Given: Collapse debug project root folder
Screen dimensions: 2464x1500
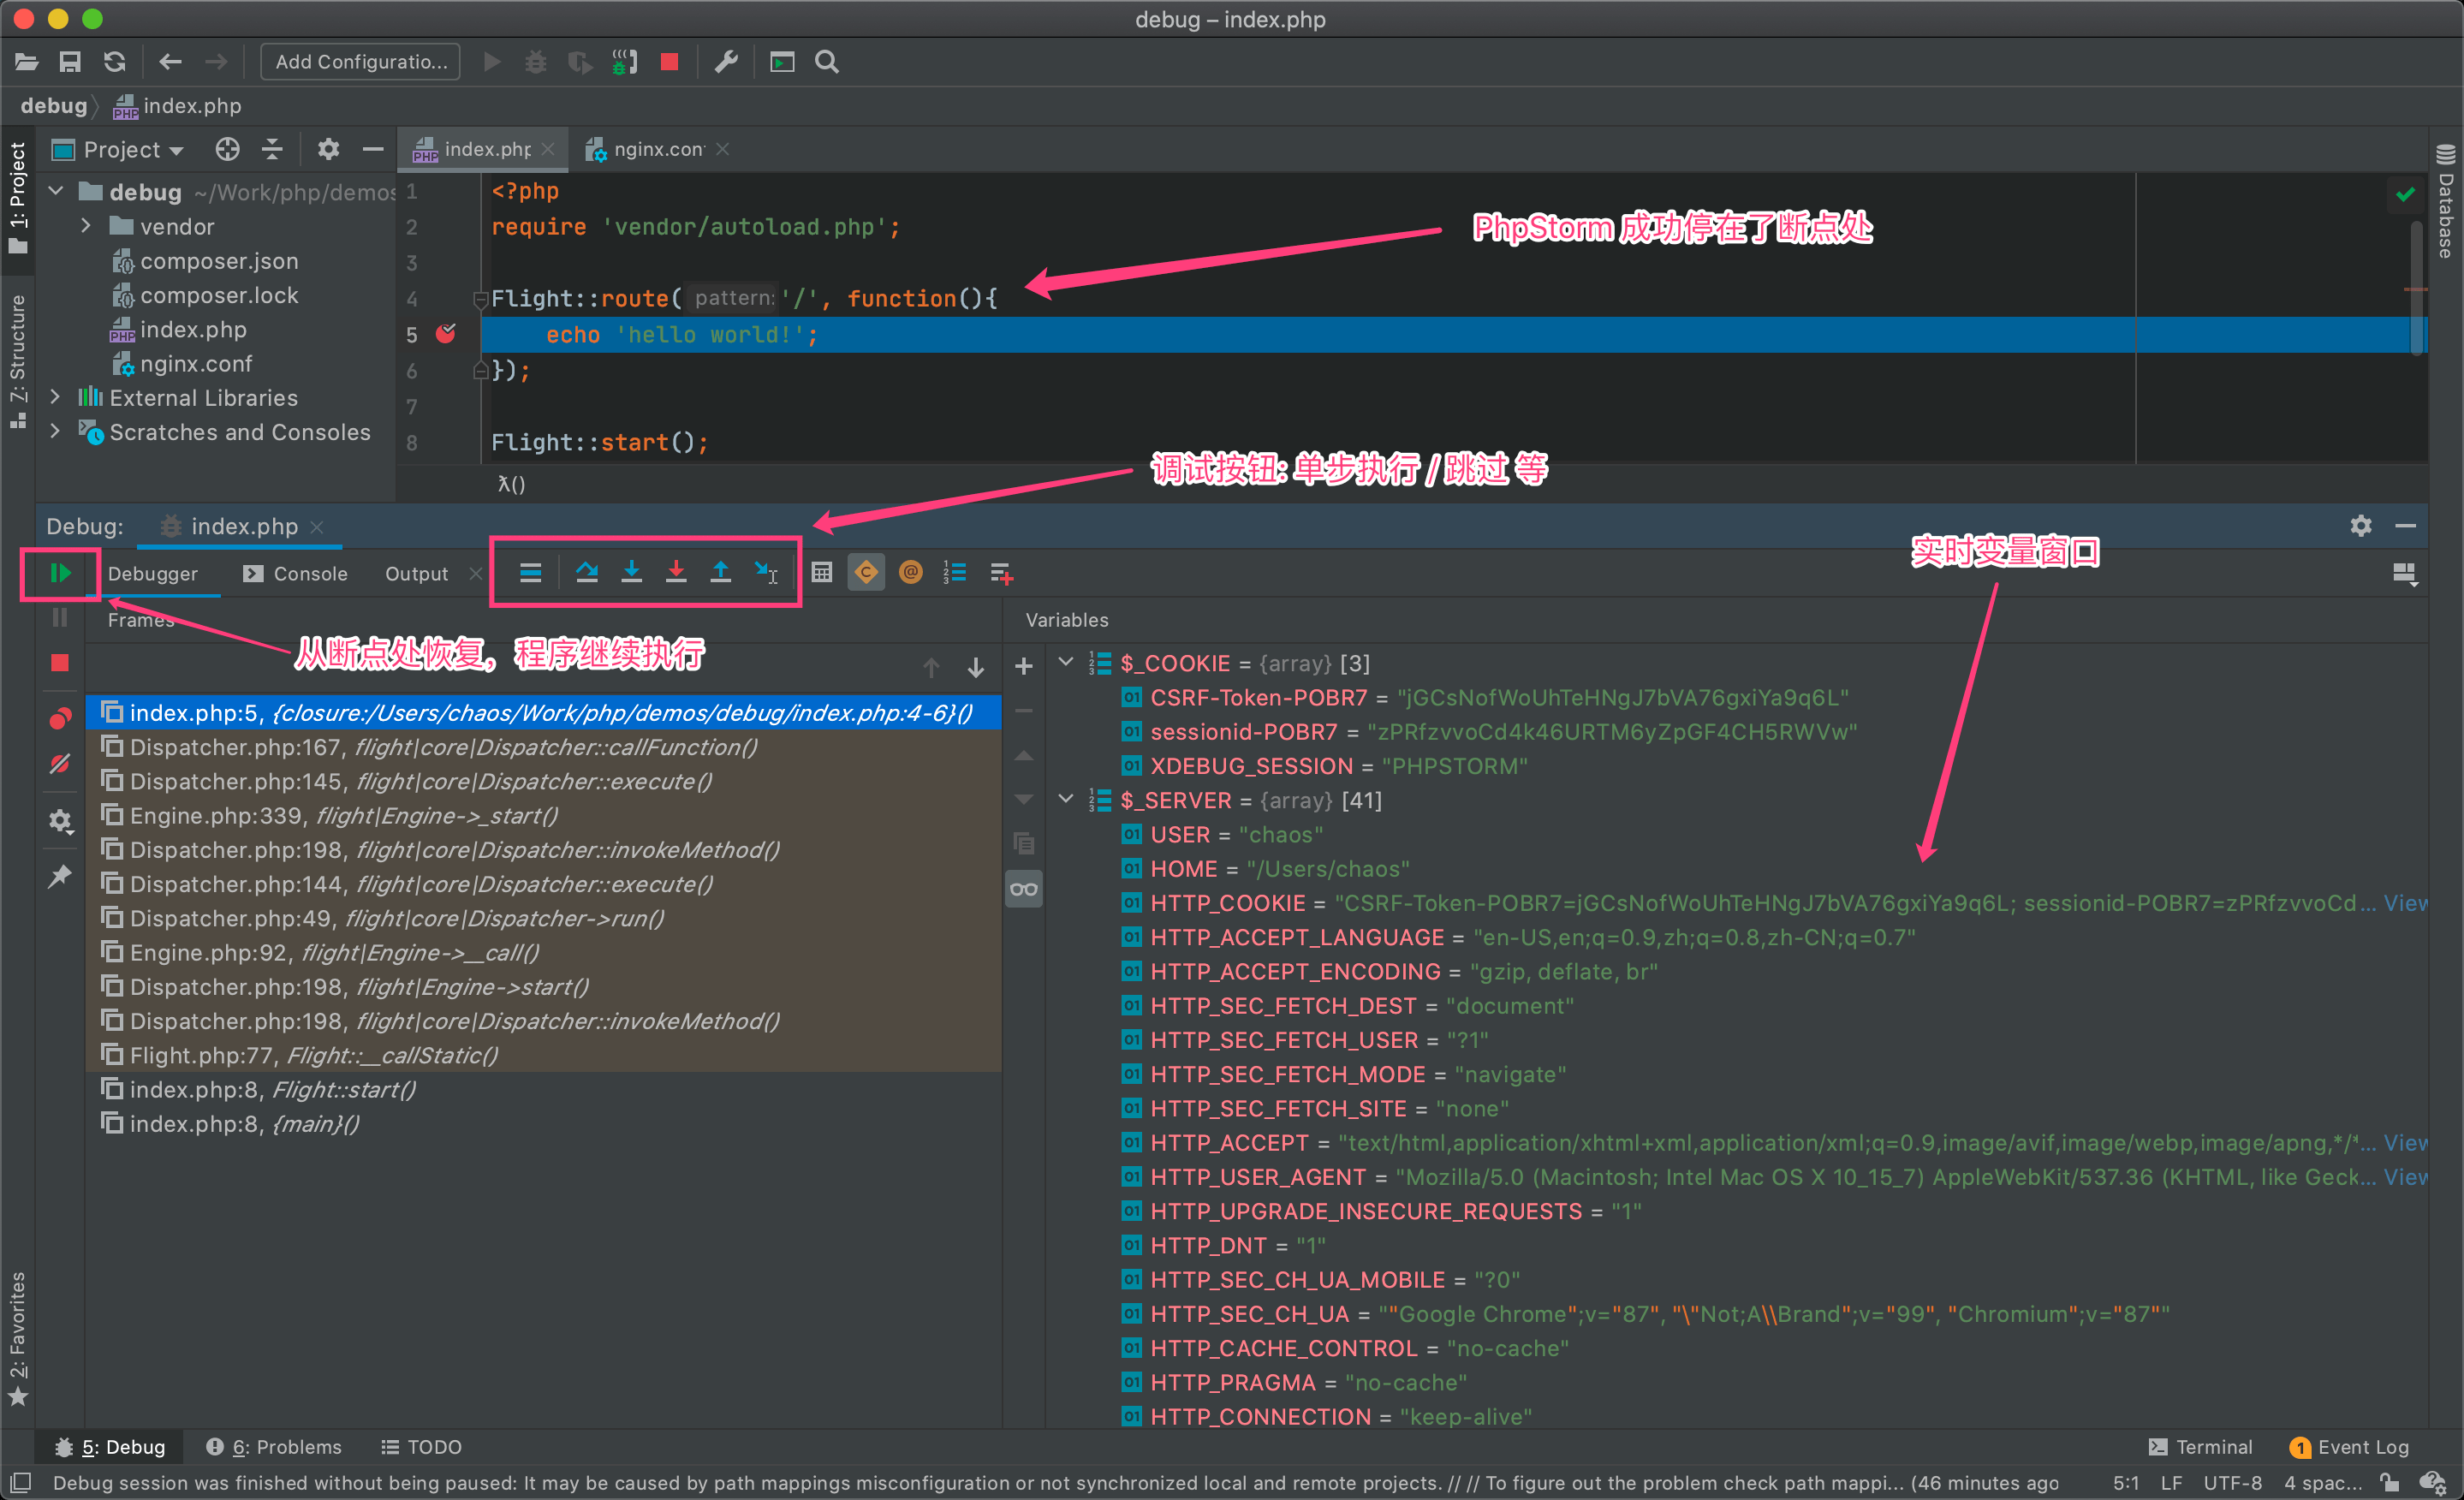Looking at the screenshot, I should click(56, 191).
